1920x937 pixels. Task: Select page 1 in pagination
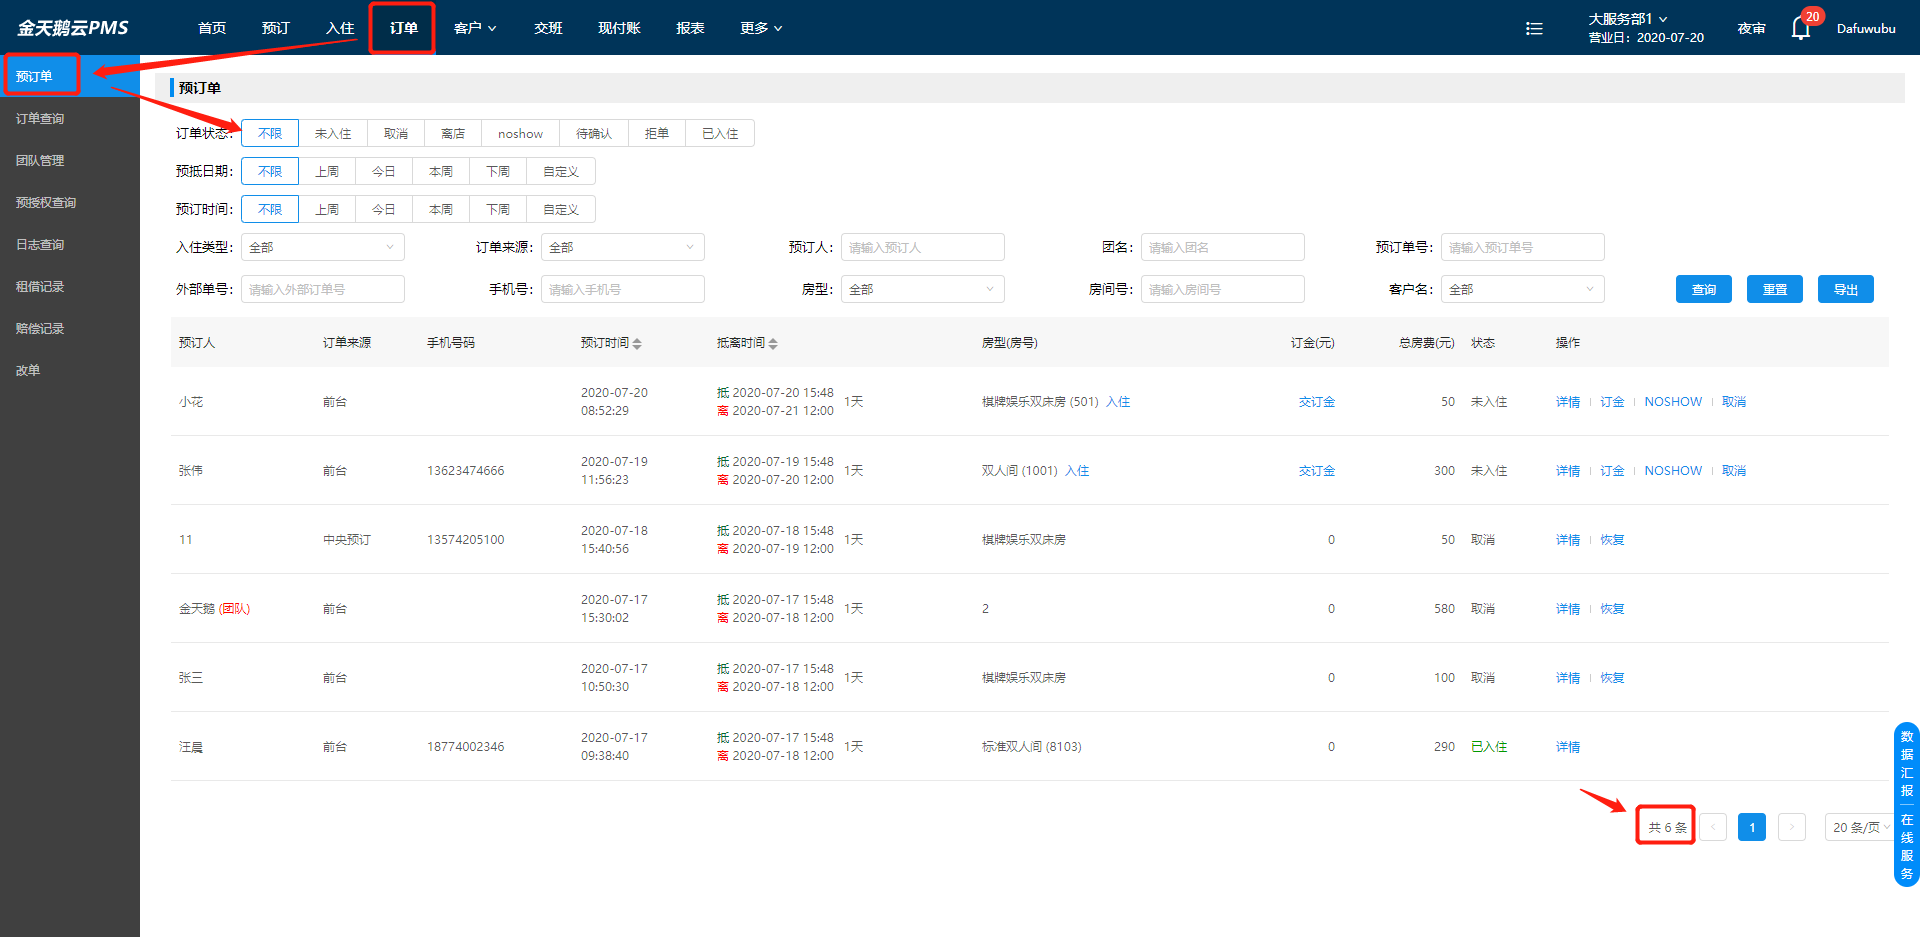[x=1752, y=827]
